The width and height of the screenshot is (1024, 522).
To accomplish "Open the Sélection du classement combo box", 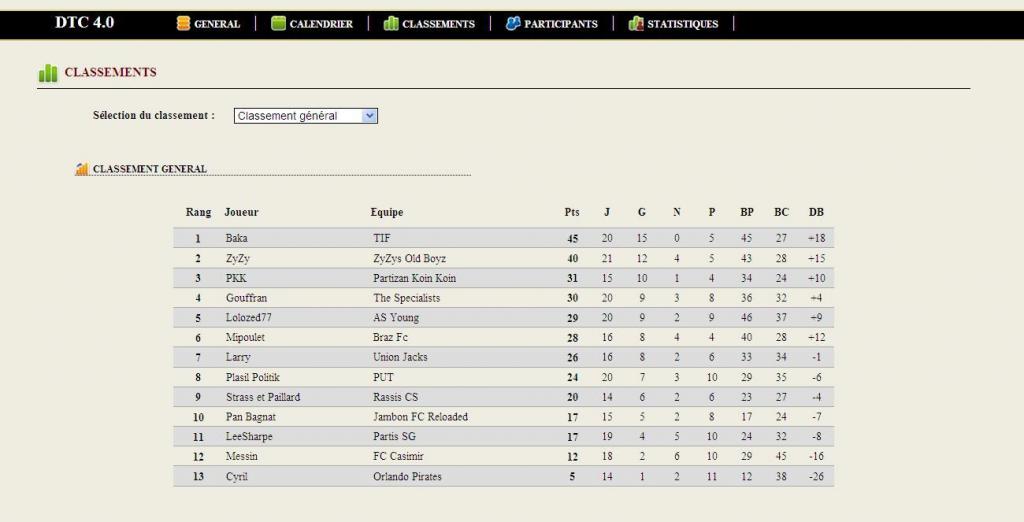I will click(x=306, y=116).
